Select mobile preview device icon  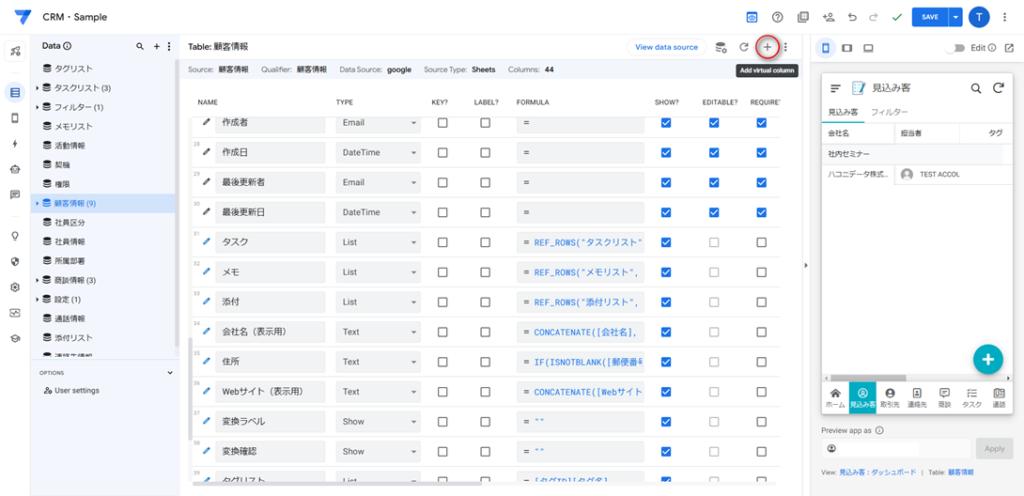(x=825, y=48)
